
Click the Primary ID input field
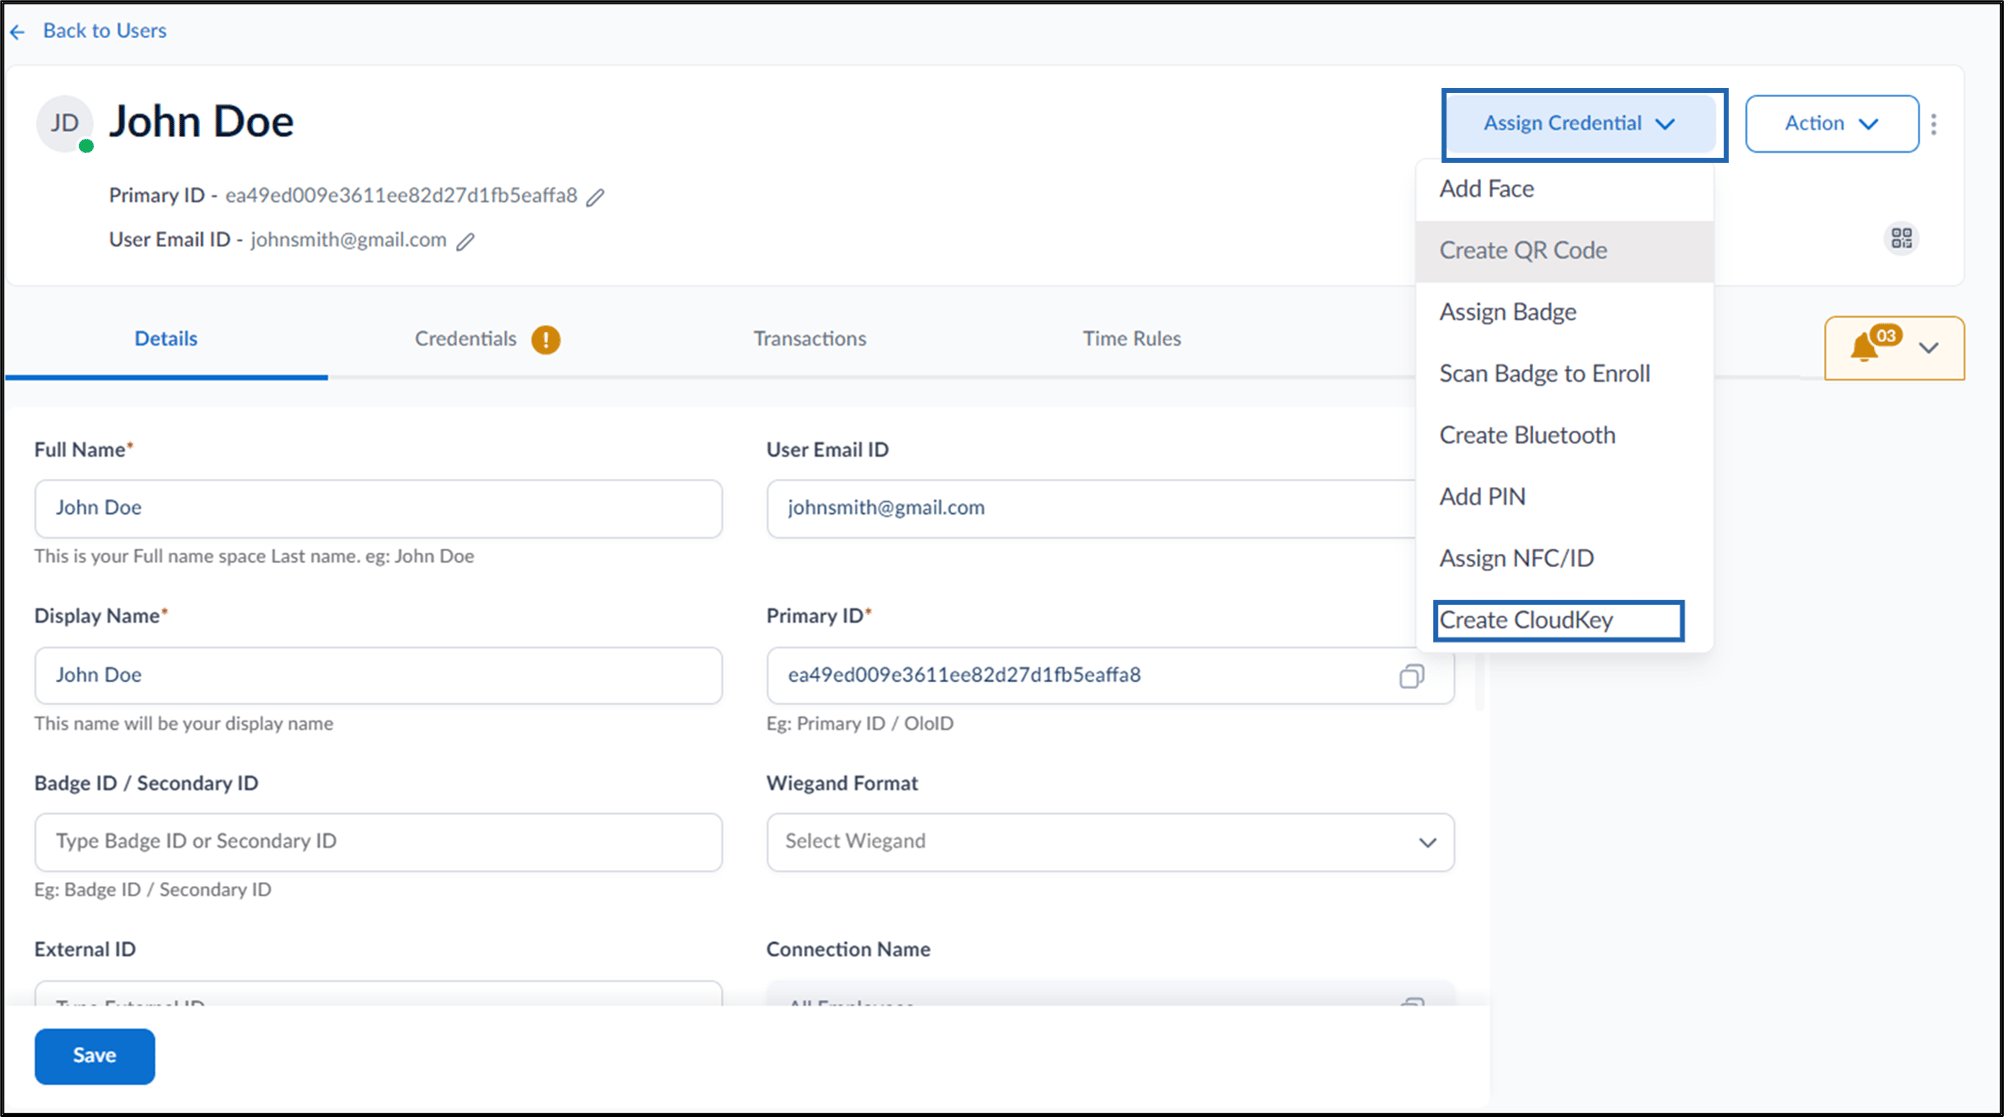tap(1110, 676)
